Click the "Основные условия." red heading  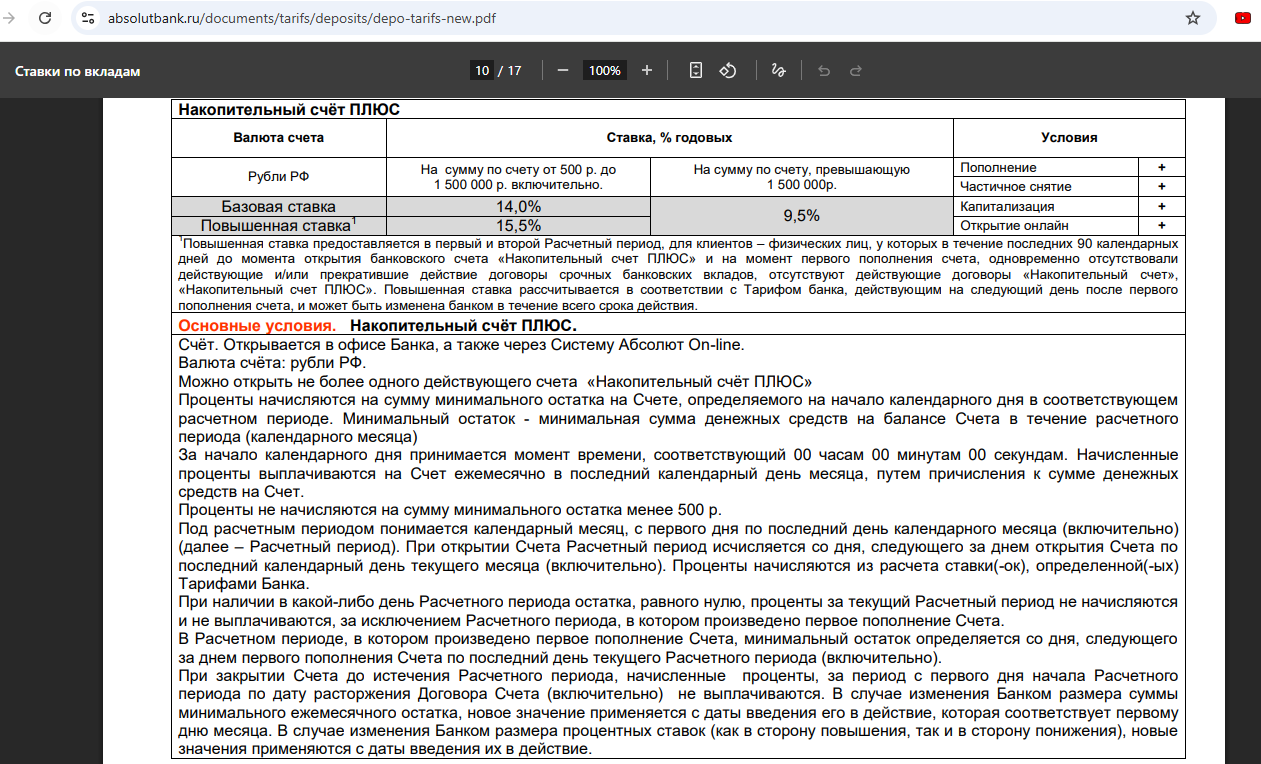(x=257, y=326)
